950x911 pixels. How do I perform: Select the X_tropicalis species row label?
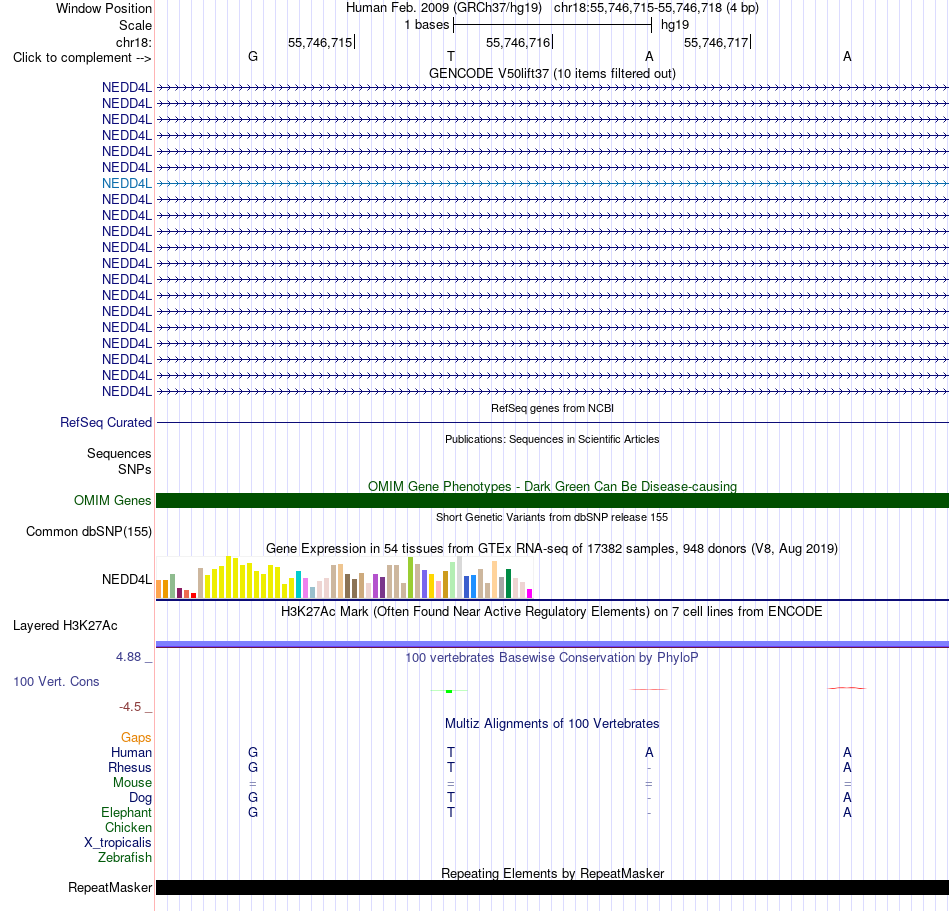(118, 843)
